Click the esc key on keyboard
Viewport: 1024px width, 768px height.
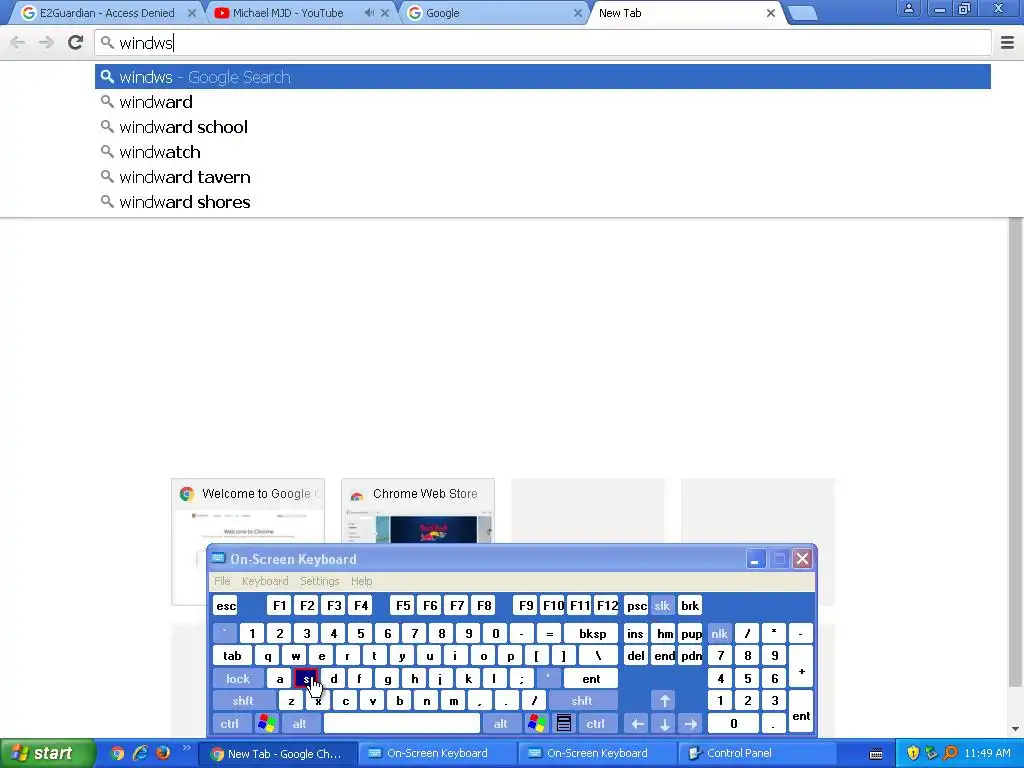[226, 605]
